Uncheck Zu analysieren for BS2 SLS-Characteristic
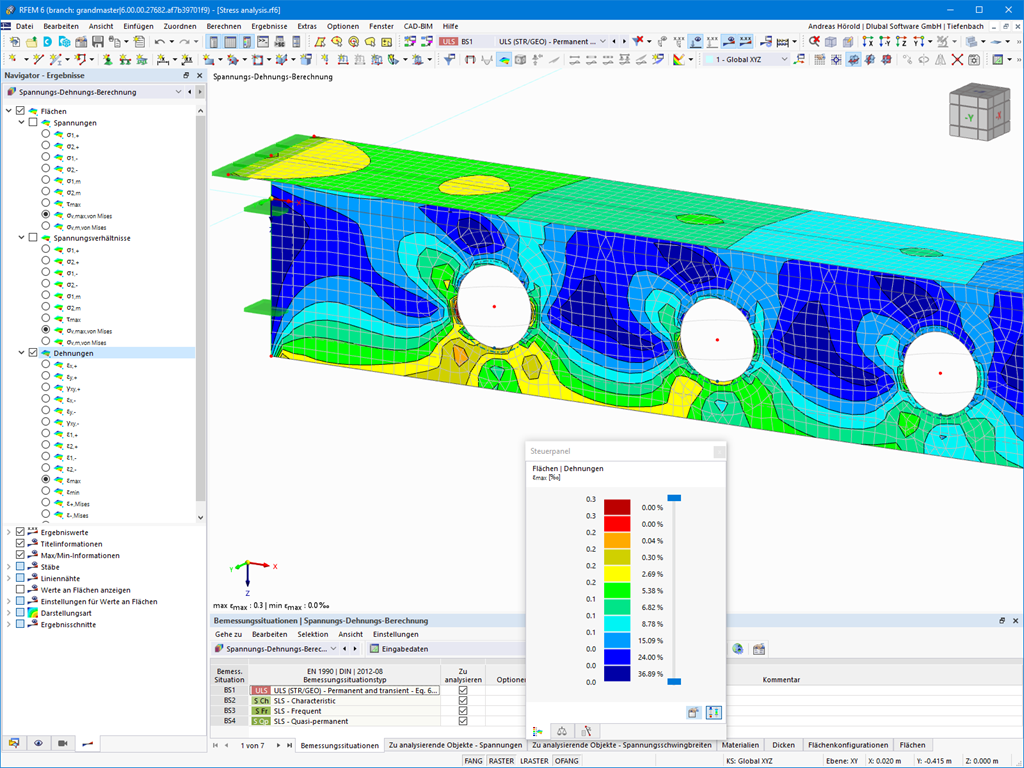1024x768 pixels. click(464, 700)
